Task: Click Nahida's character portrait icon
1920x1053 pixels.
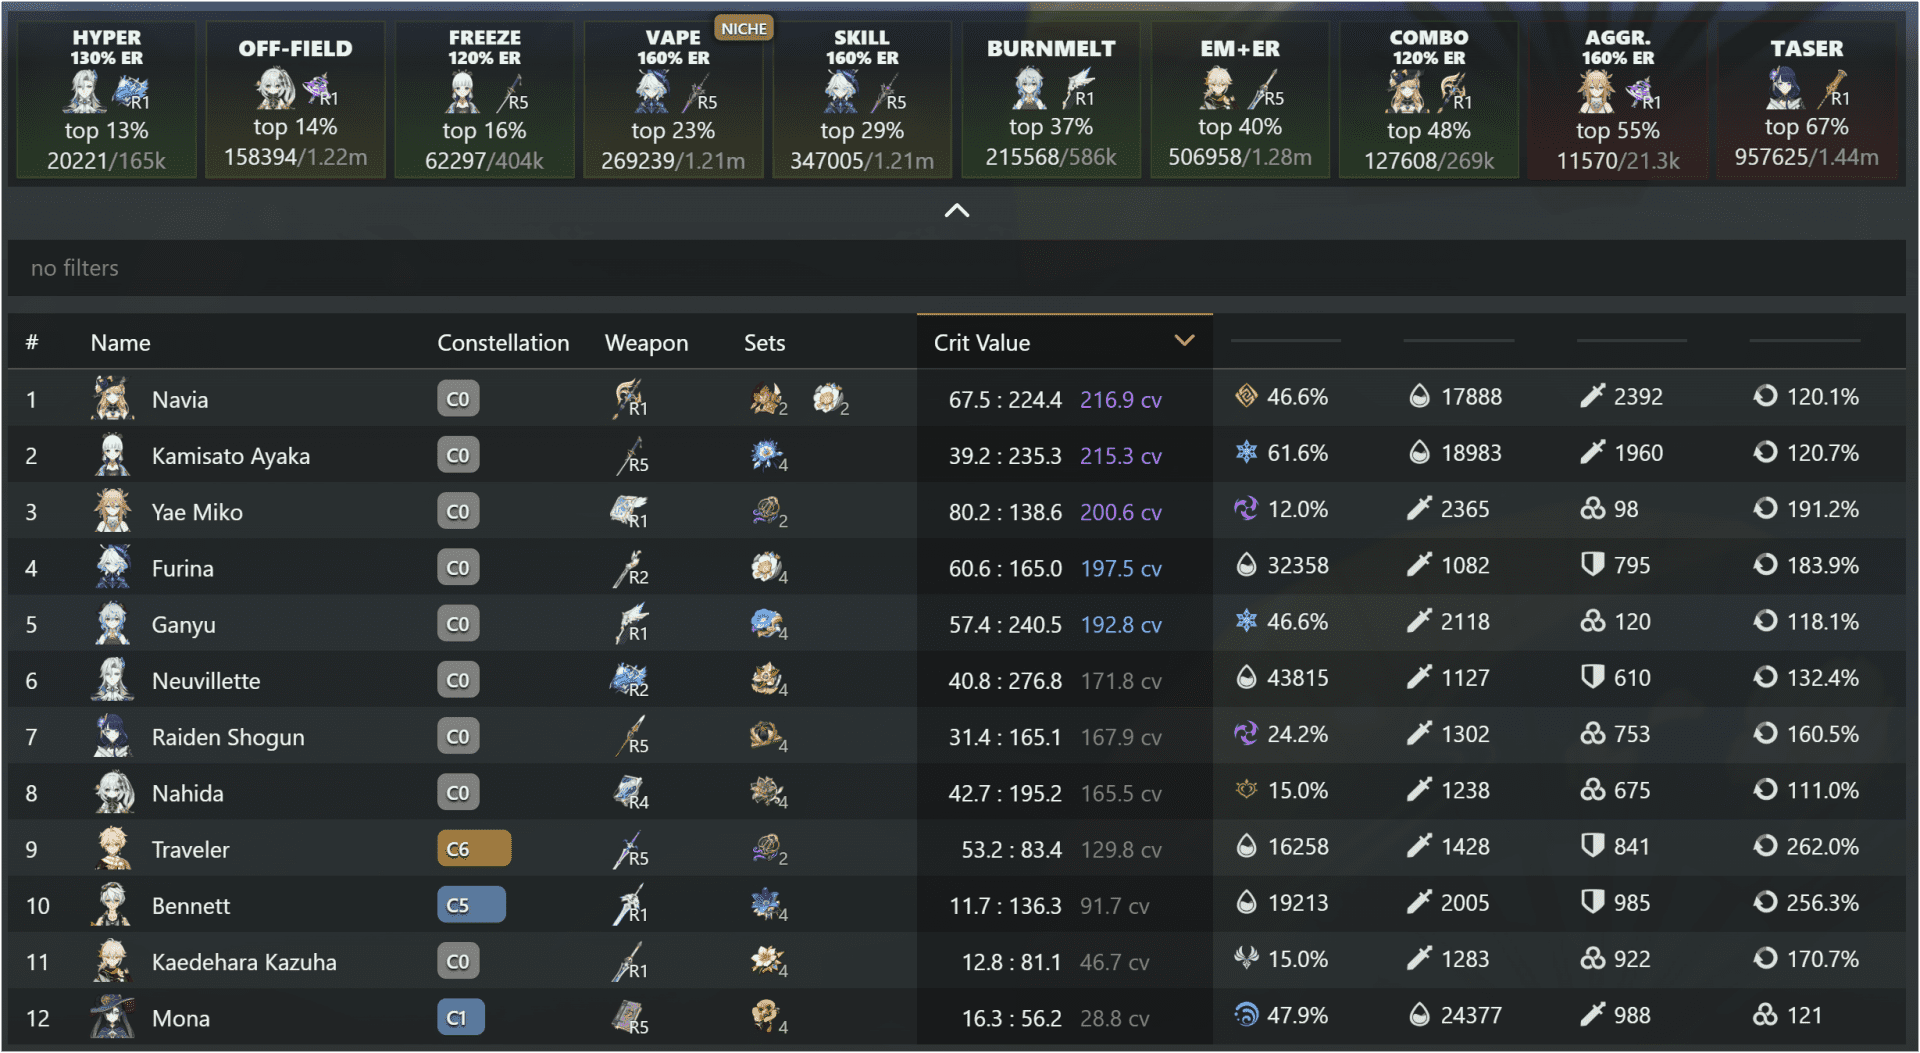Action: (113, 792)
